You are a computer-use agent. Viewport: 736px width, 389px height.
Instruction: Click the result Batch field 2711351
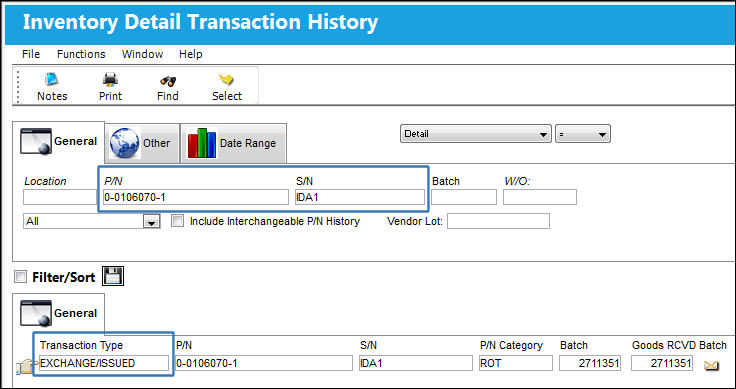(x=590, y=363)
